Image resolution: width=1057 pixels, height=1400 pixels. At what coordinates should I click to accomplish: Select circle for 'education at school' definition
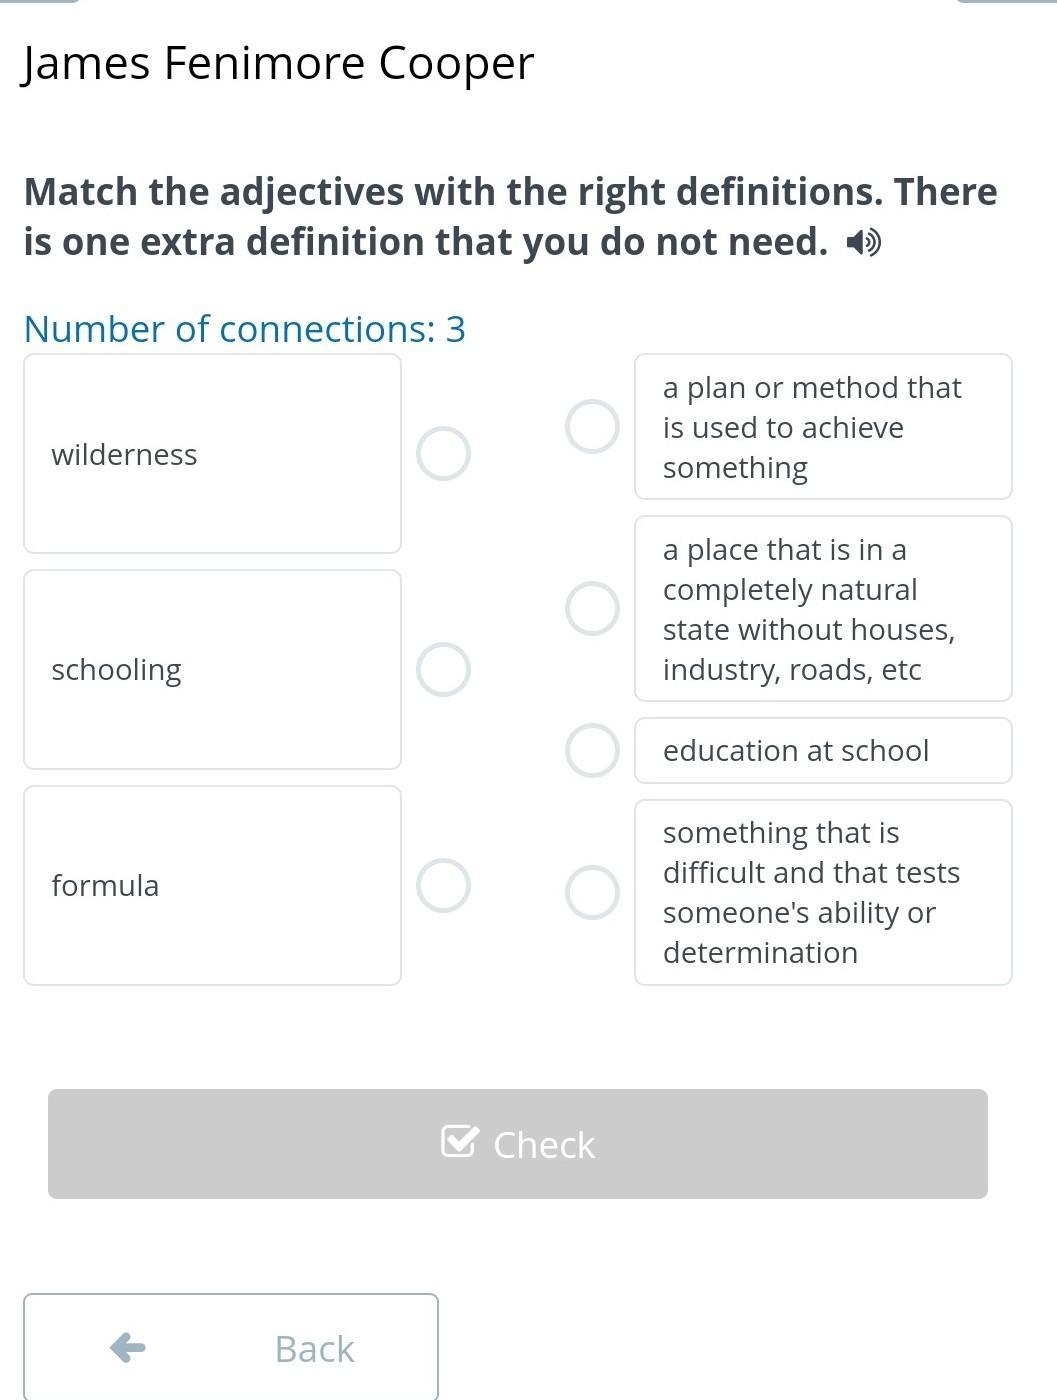pos(592,750)
